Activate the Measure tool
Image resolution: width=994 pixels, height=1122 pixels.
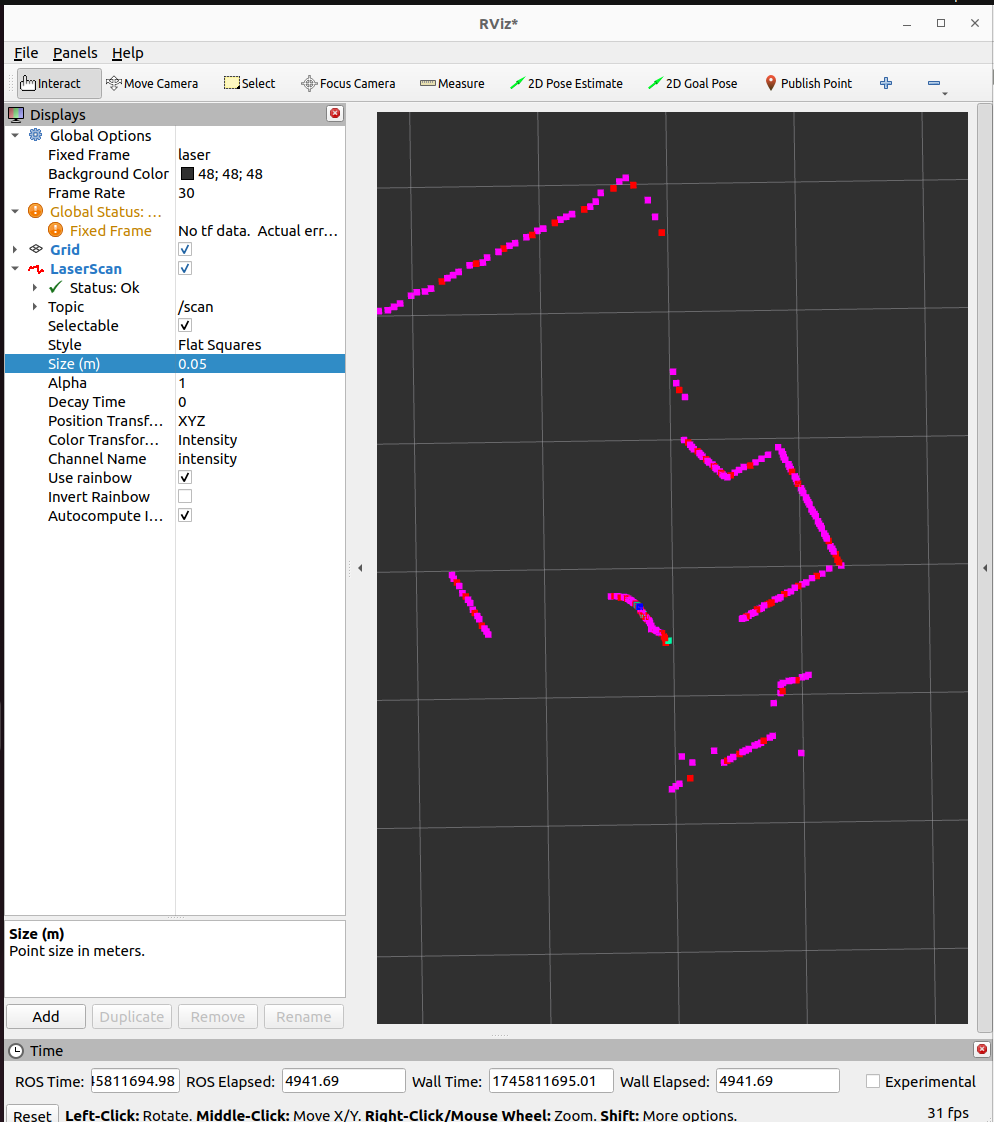point(452,83)
